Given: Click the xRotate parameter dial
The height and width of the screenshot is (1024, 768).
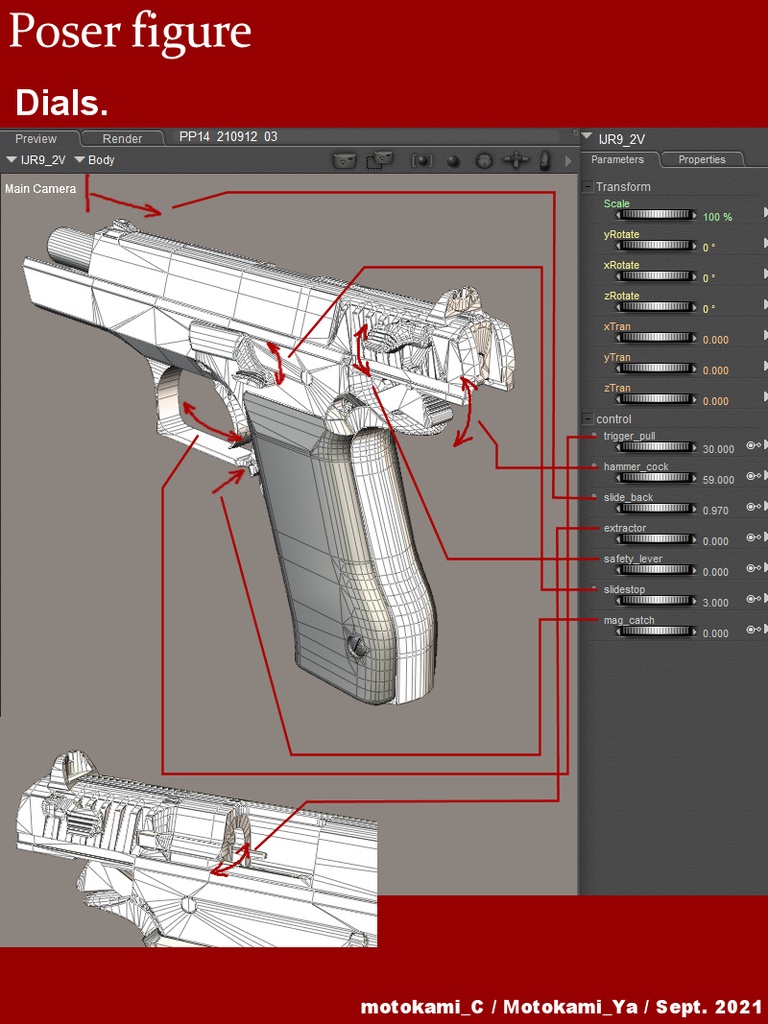Looking at the screenshot, I should [x=656, y=276].
